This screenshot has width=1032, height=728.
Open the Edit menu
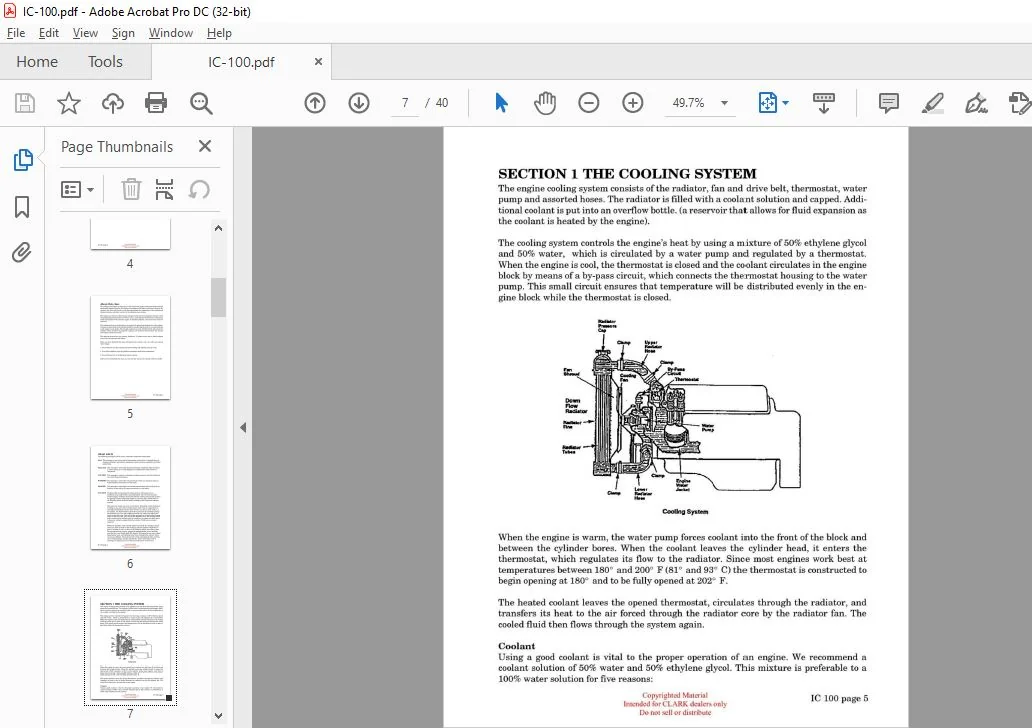49,33
